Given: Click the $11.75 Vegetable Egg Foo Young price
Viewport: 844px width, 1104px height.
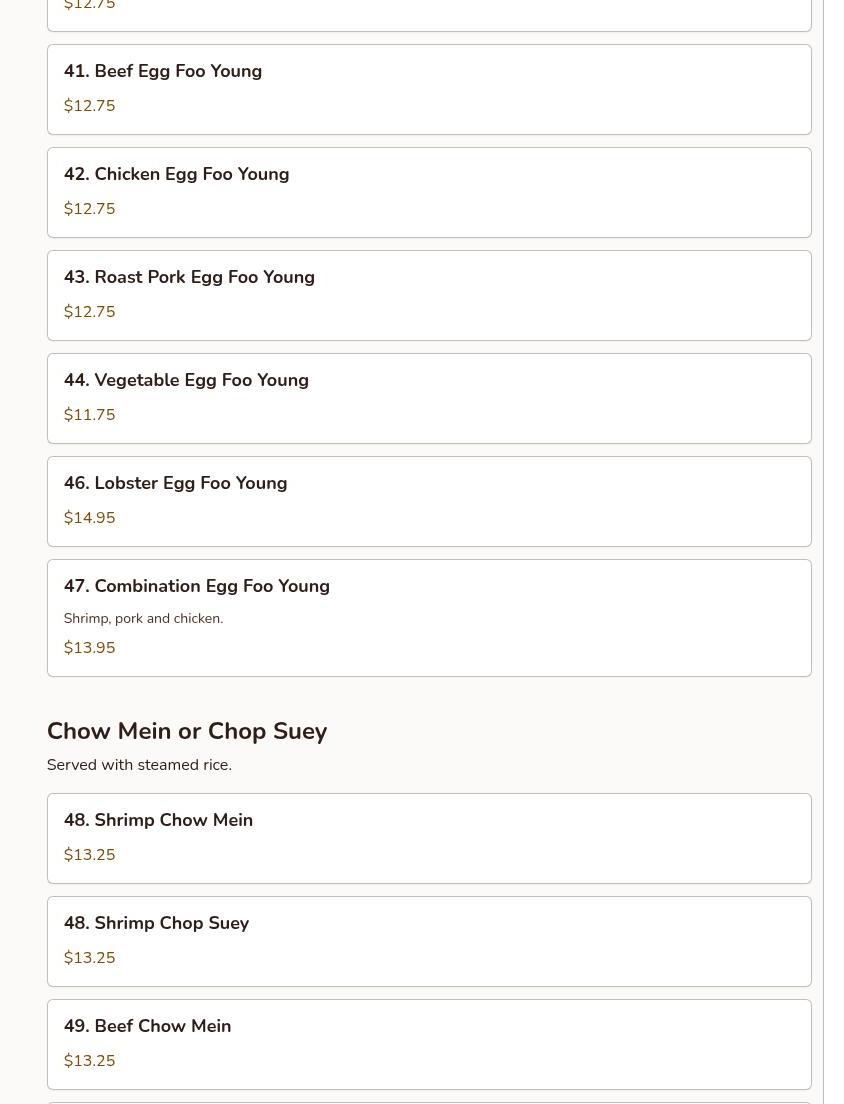Looking at the screenshot, I should point(89,415).
